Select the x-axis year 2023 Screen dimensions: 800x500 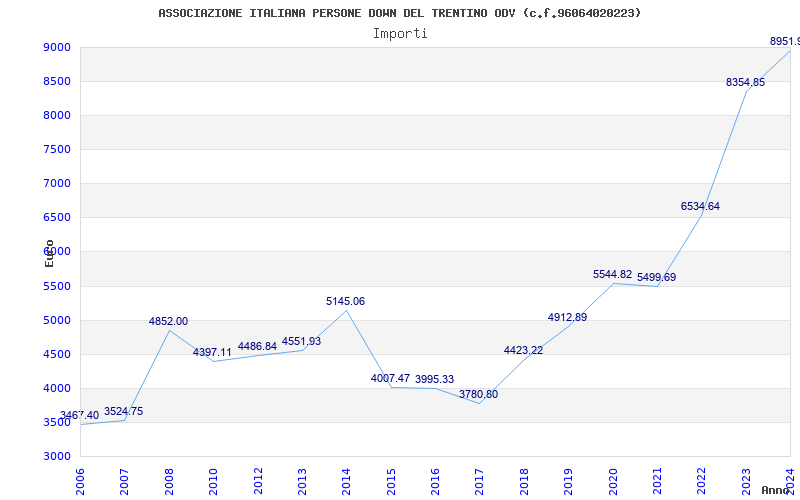(746, 482)
